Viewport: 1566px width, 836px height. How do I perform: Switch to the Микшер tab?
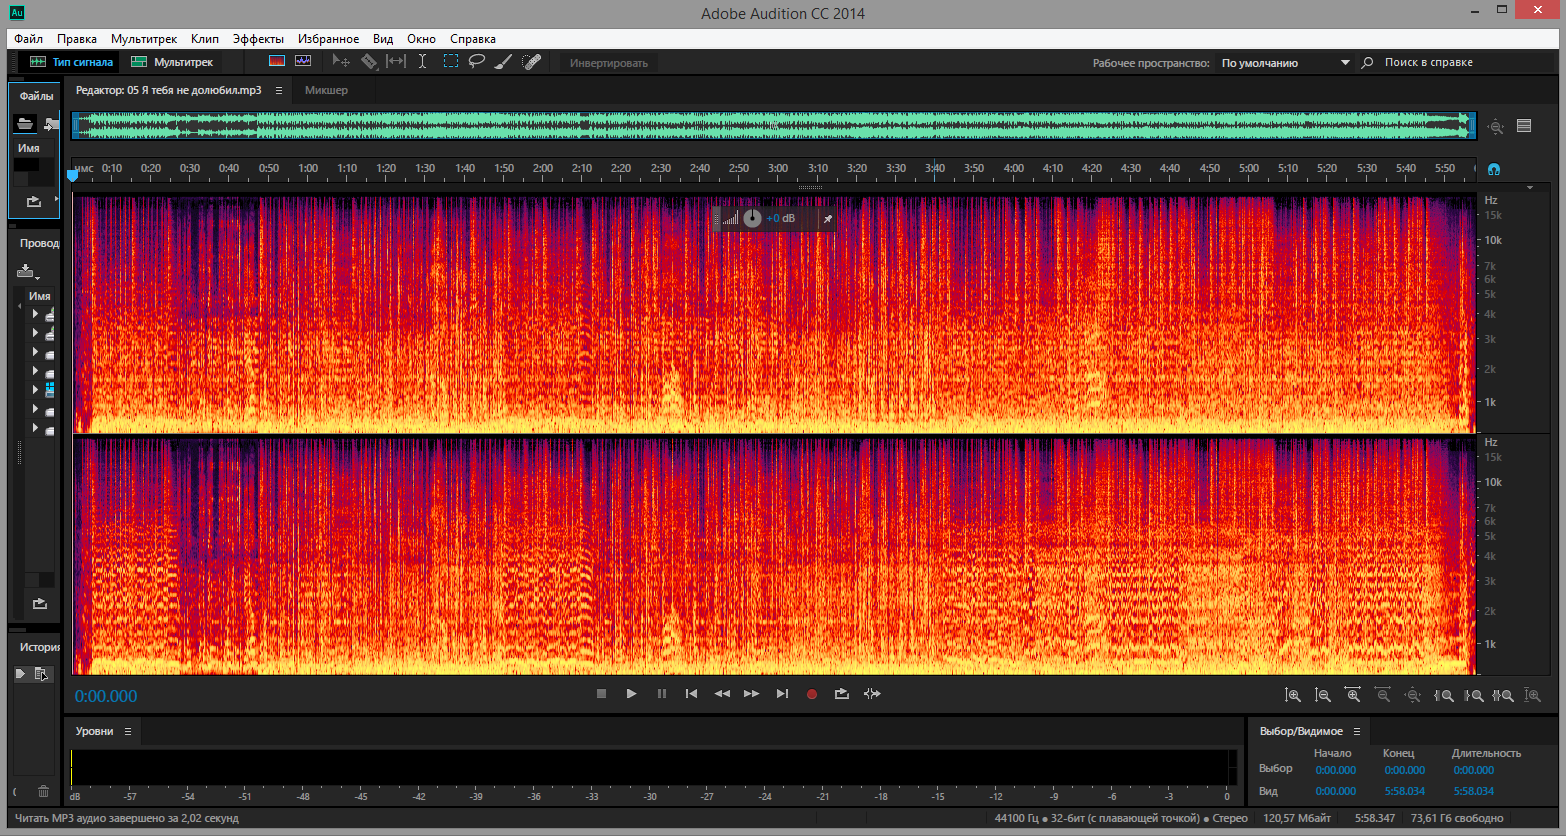(326, 90)
